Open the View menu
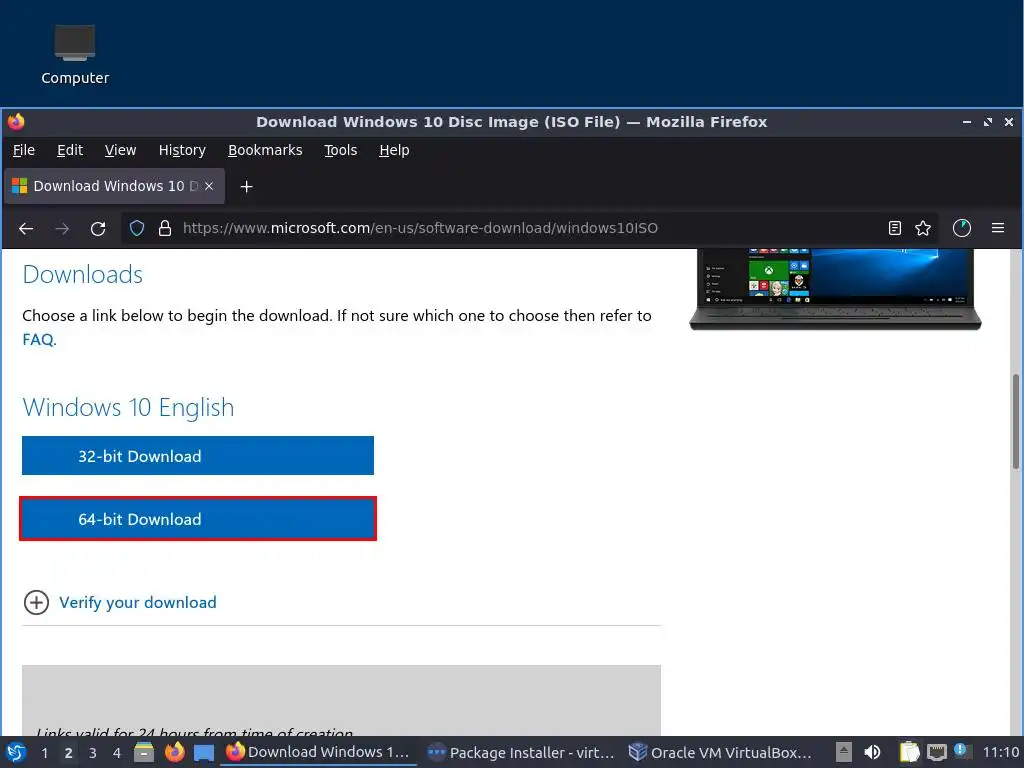 click(120, 150)
